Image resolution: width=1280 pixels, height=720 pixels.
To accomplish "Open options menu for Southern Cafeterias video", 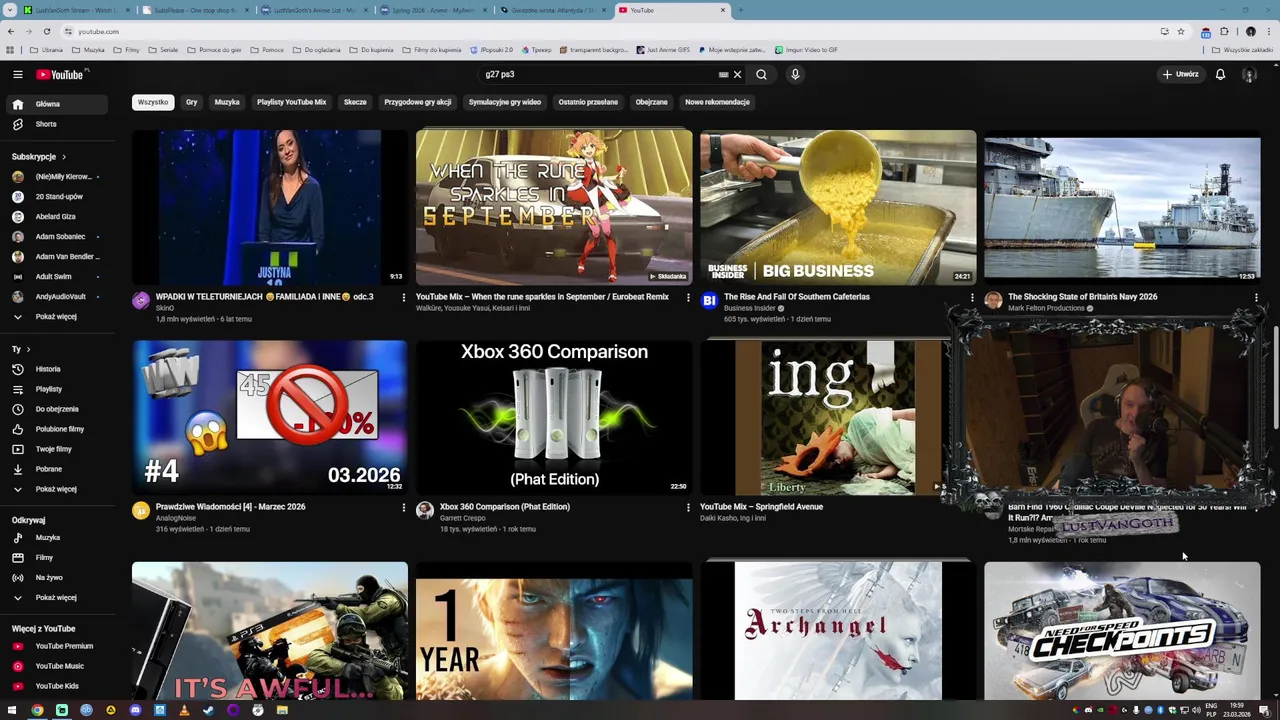I will tap(972, 297).
